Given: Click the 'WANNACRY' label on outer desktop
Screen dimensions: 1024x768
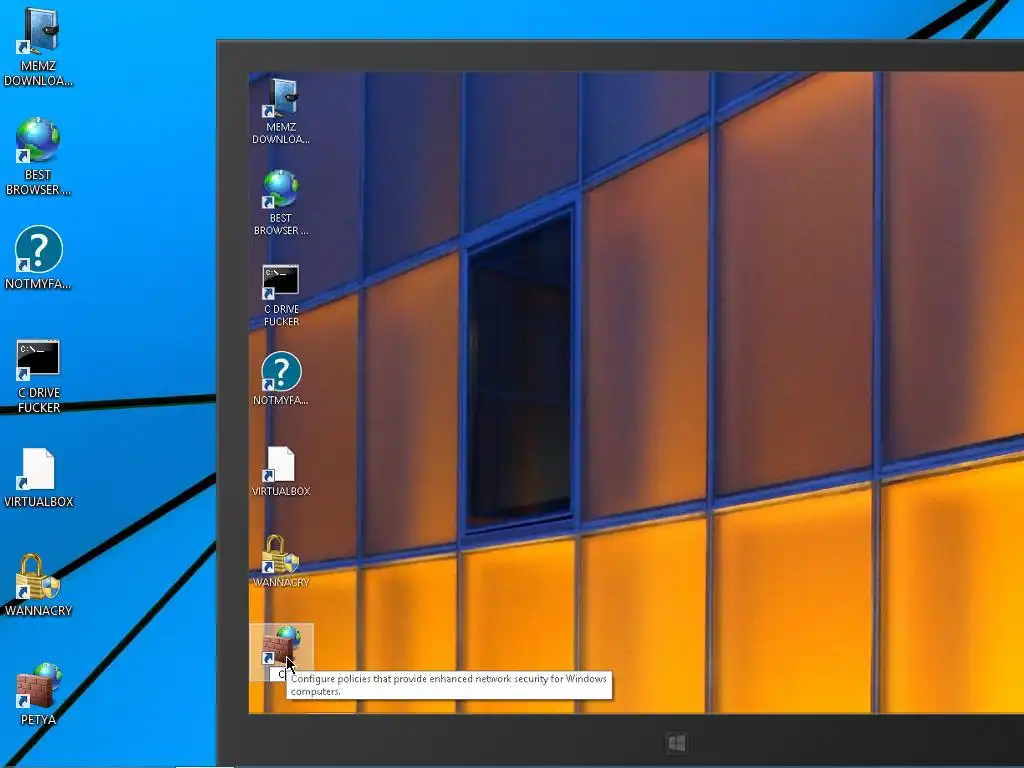Looking at the screenshot, I should click(x=38, y=611).
